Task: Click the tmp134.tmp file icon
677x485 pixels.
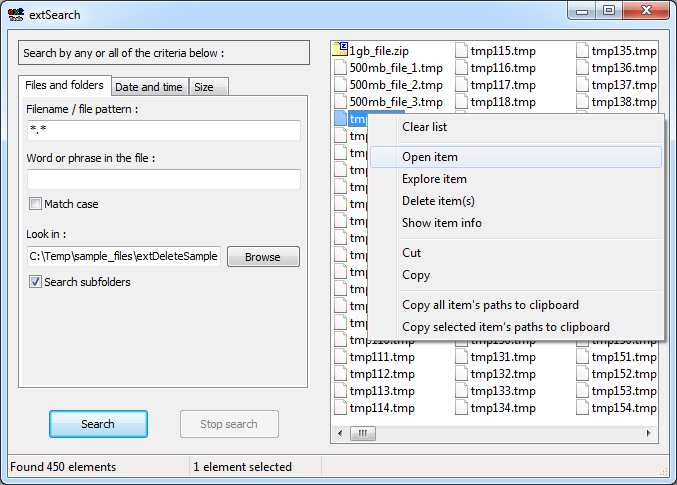Action: 462,408
